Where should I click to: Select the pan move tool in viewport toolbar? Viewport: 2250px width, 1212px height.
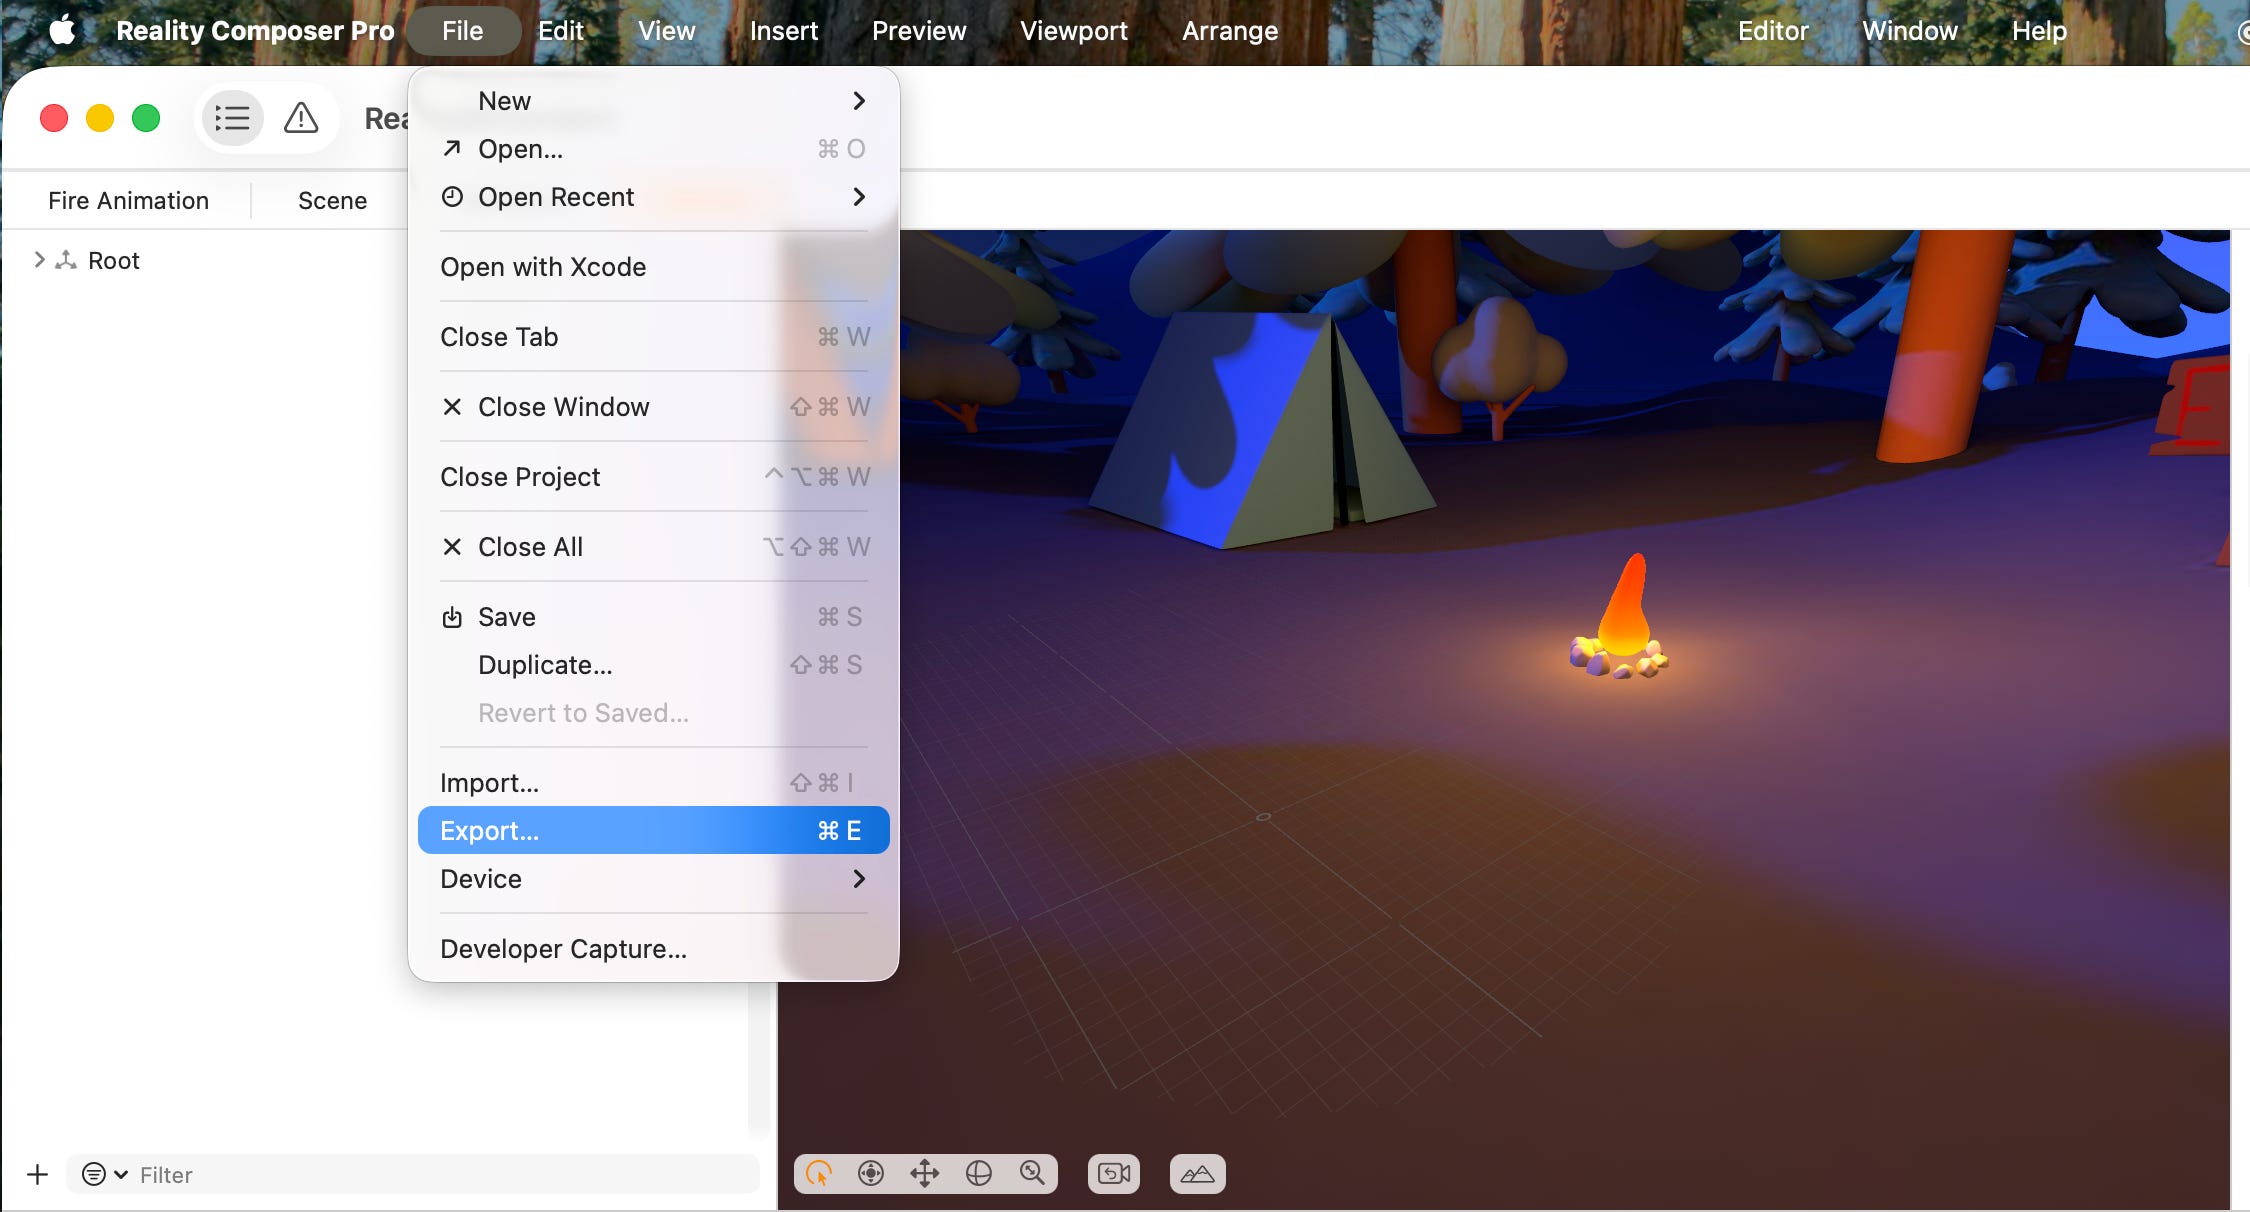click(925, 1173)
